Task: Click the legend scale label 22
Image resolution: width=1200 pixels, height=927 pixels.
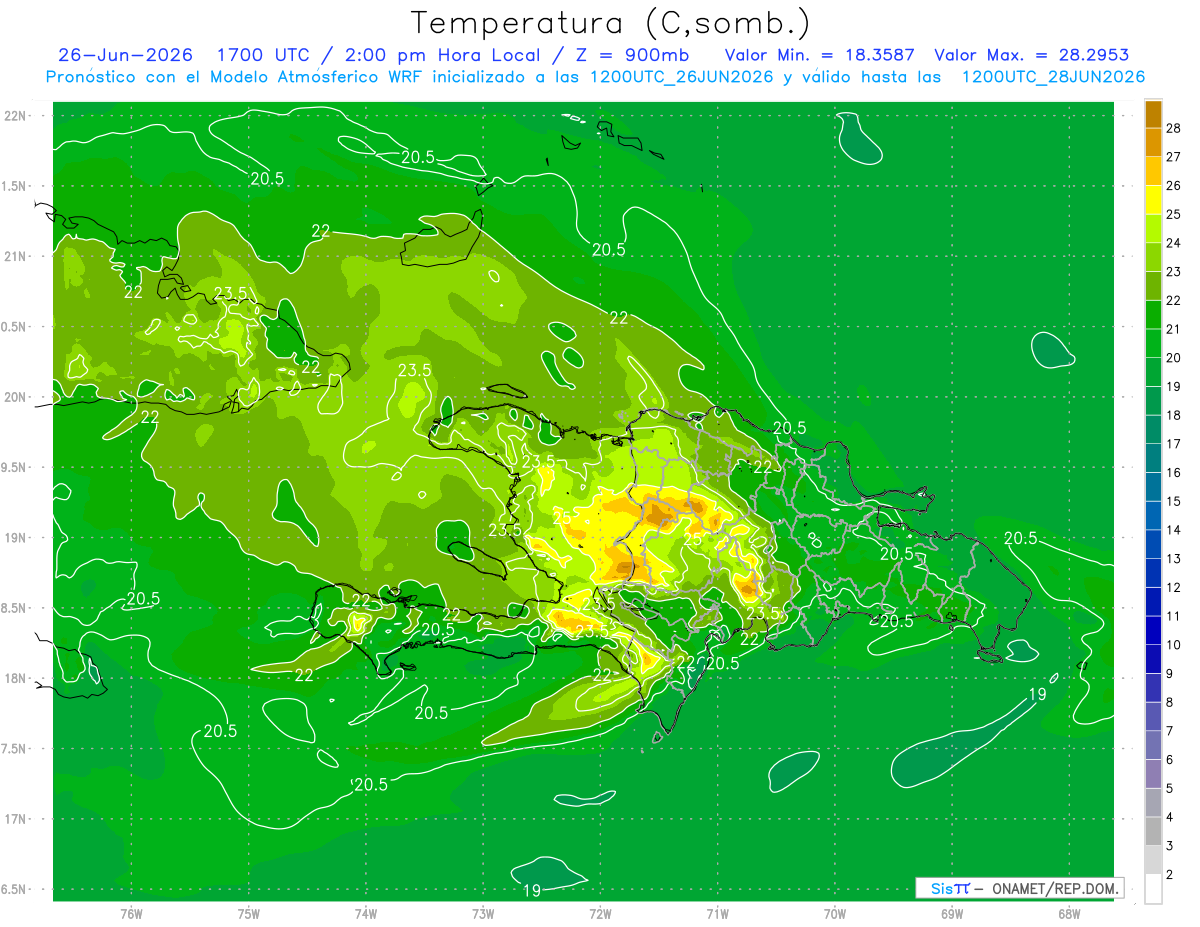Action: pos(1174,300)
